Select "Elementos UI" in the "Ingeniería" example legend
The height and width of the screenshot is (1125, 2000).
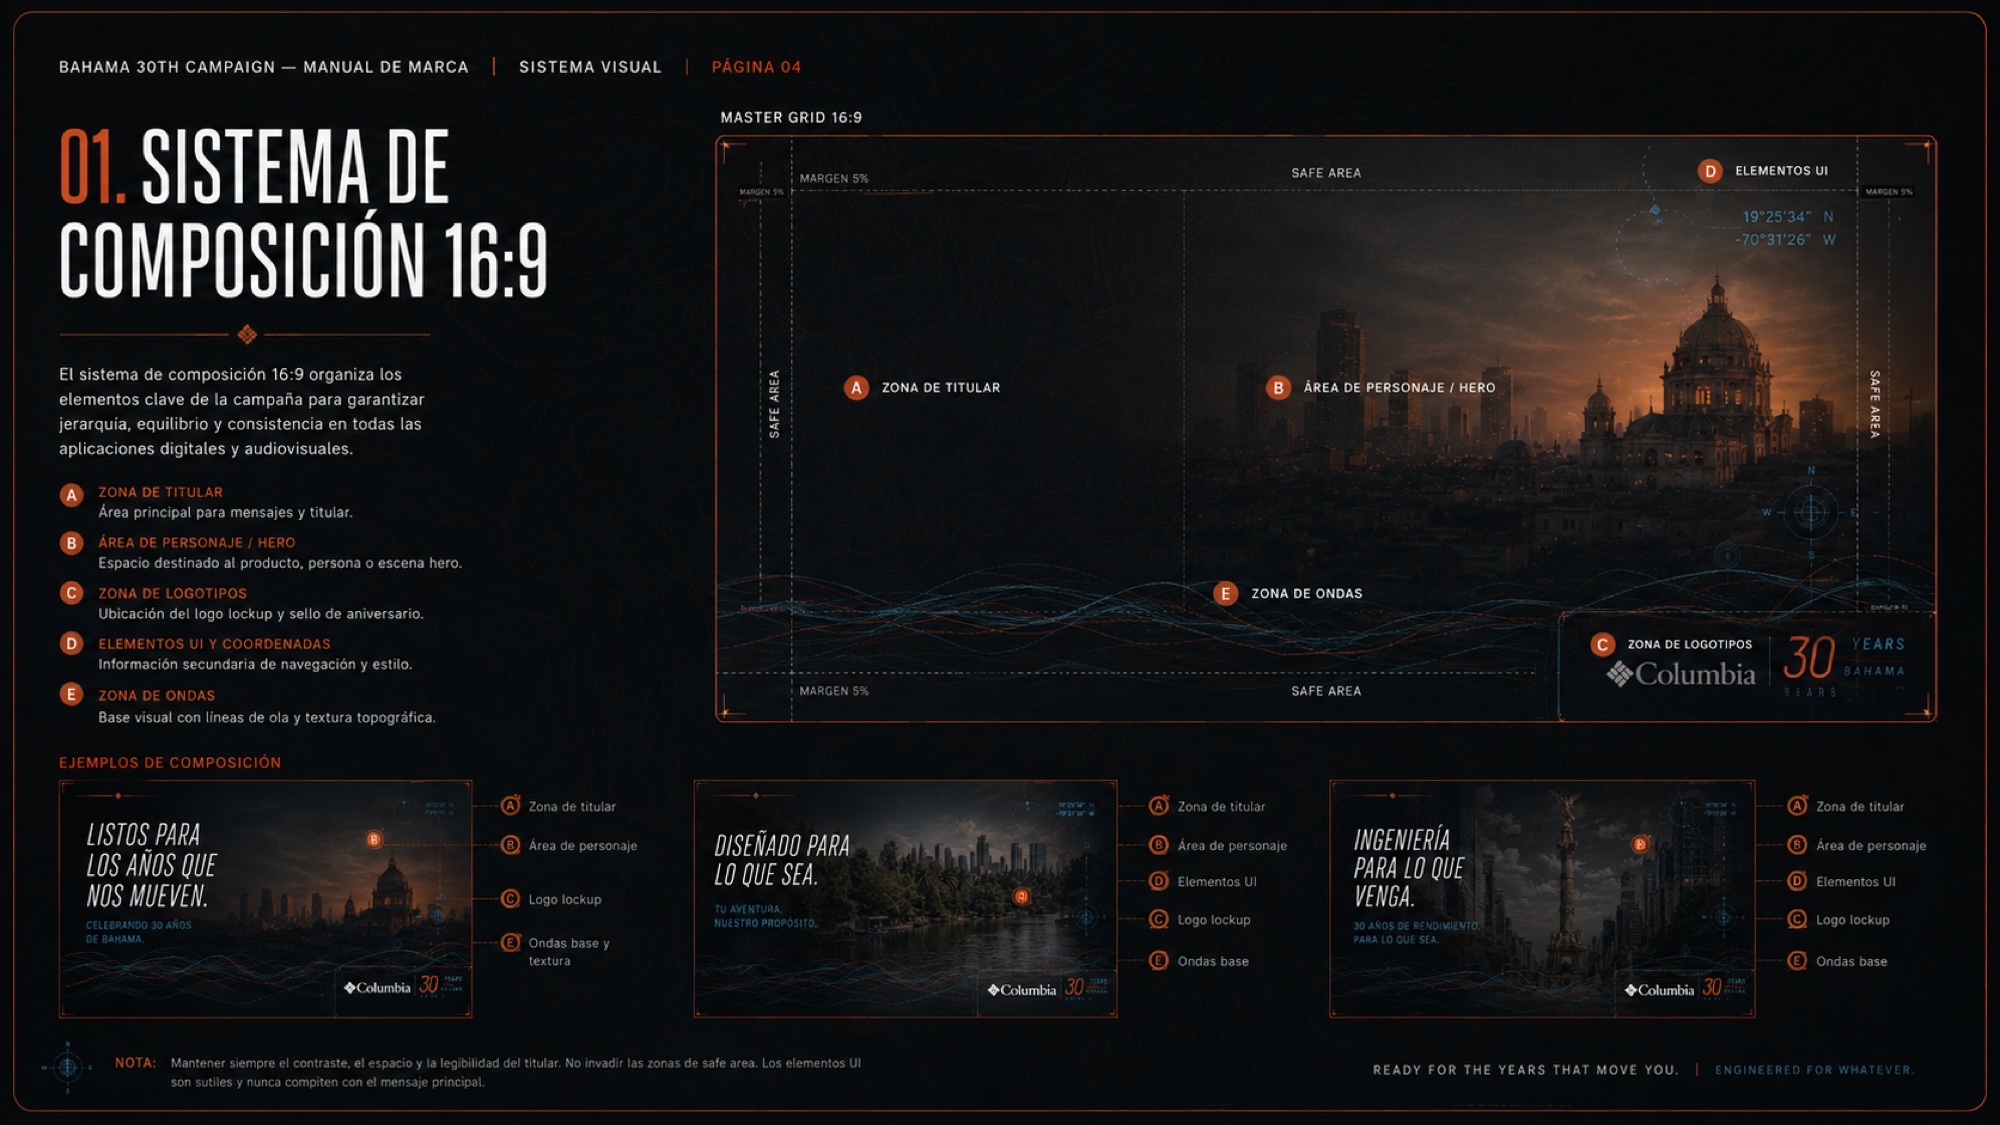click(1856, 882)
